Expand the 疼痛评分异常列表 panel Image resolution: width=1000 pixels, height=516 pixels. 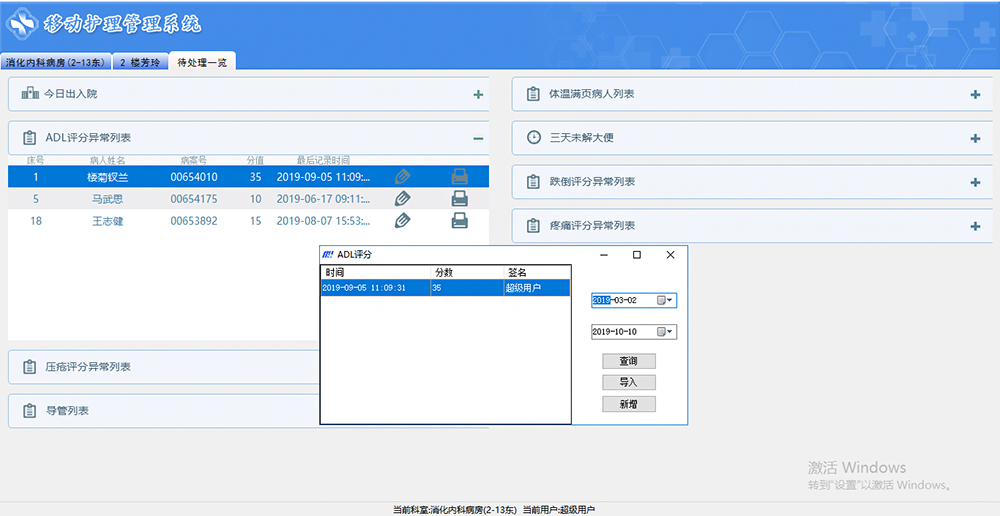974,226
